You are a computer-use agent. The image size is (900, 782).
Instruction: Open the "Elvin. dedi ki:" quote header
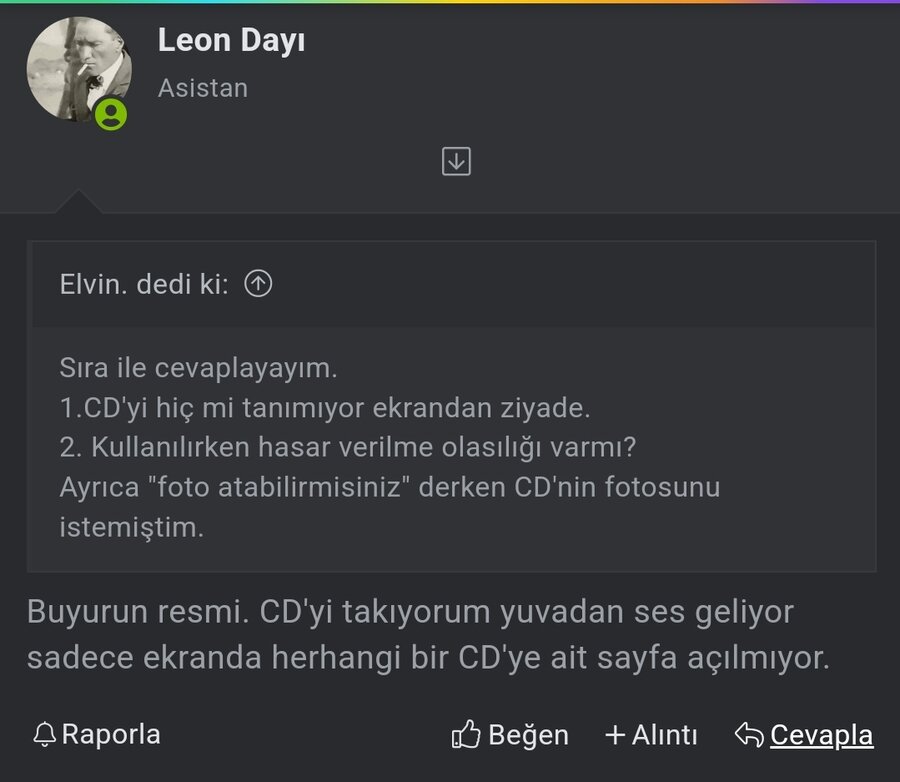[144, 285]
